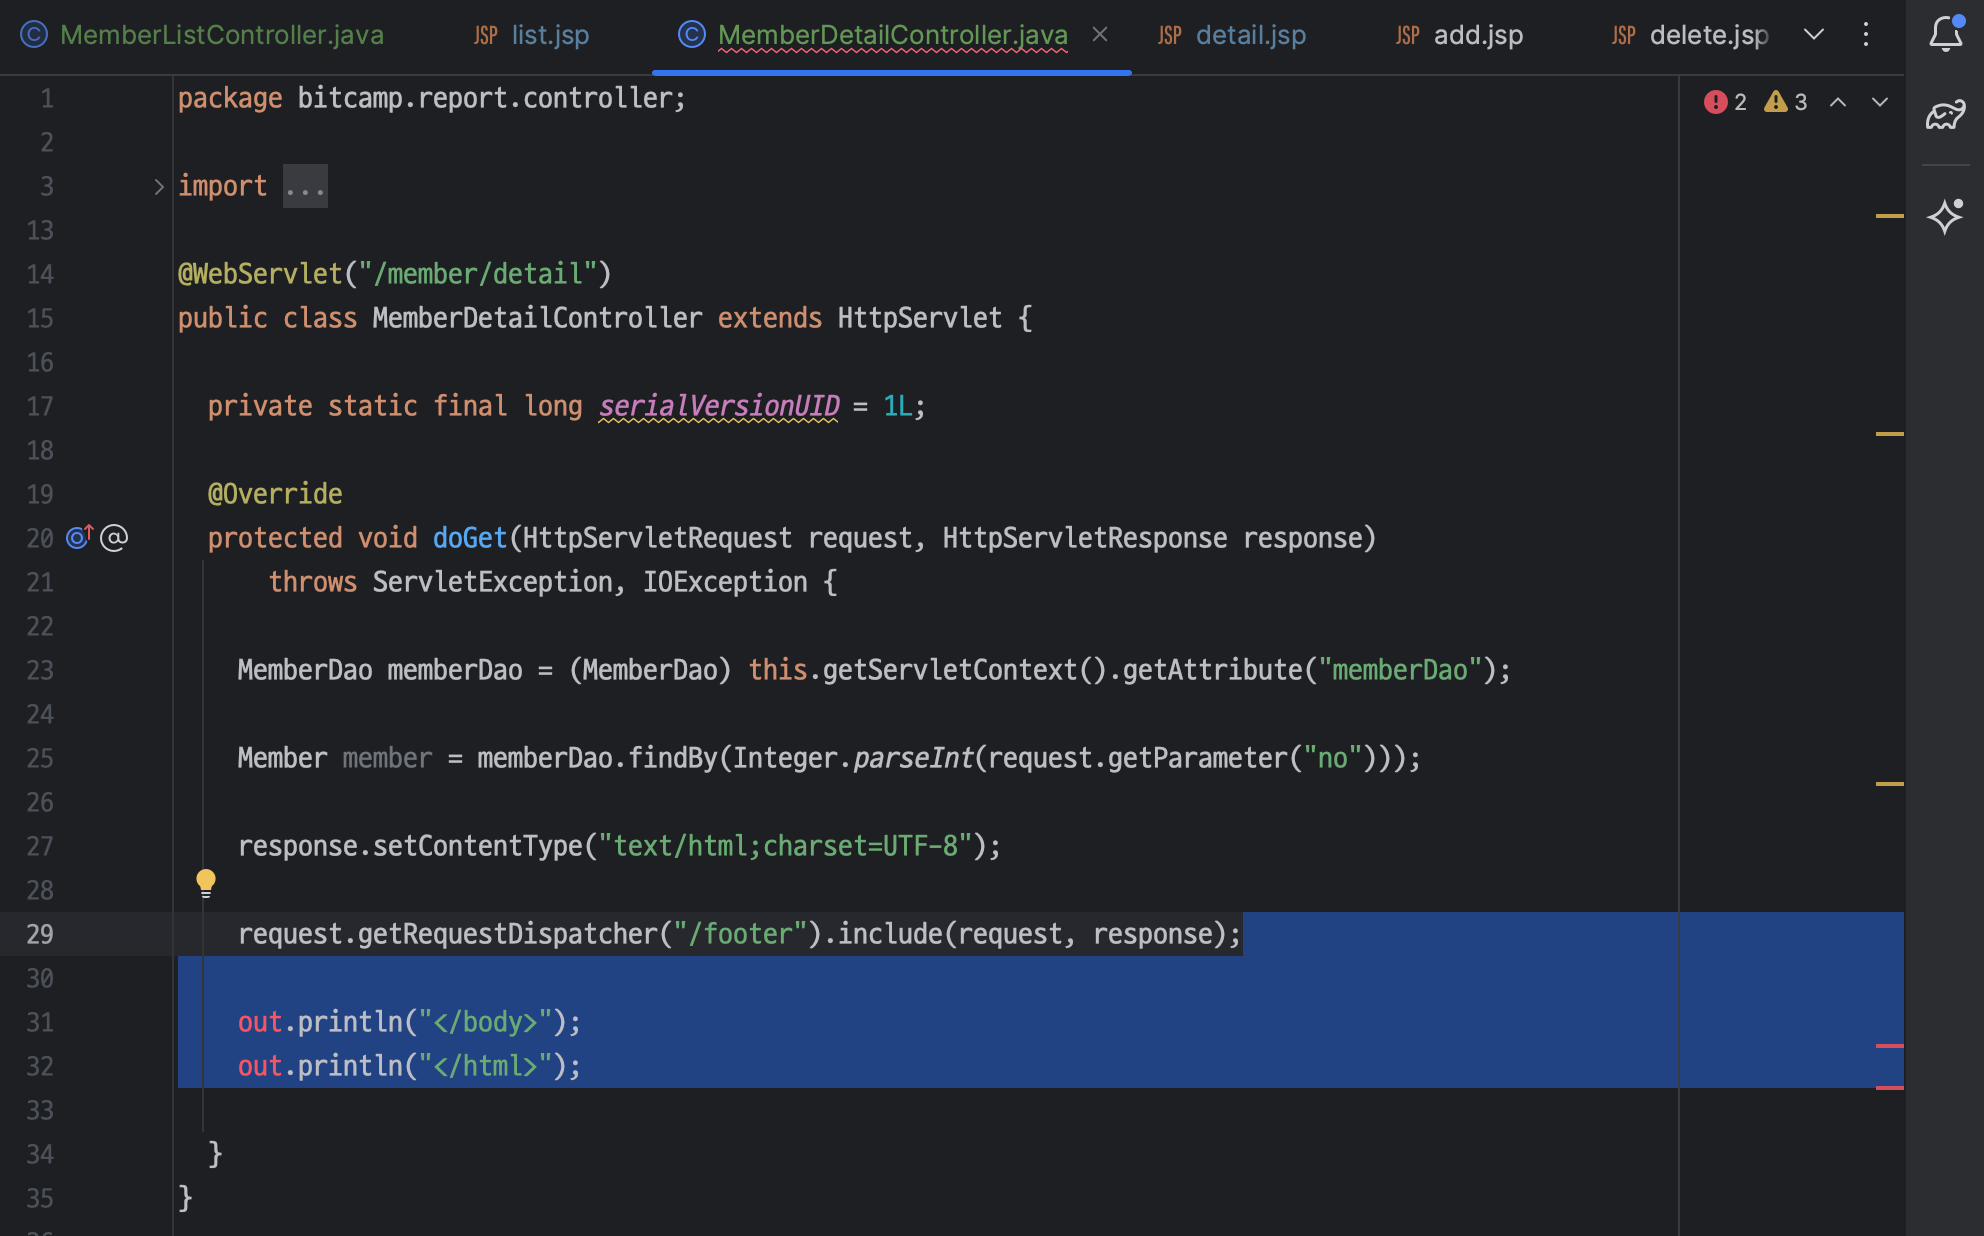Go to previous highlighted error arrow
Viewport: 1984px width, 1236px height.
coord(1838,102)
